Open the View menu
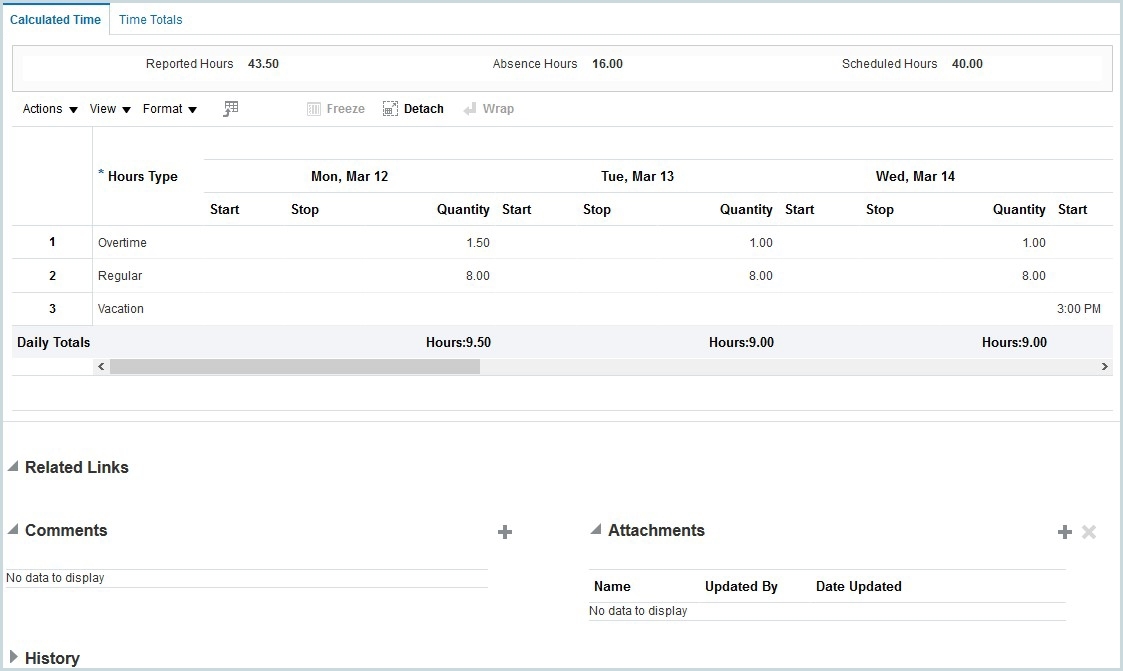1123x671 pixels. click(103, 109)
